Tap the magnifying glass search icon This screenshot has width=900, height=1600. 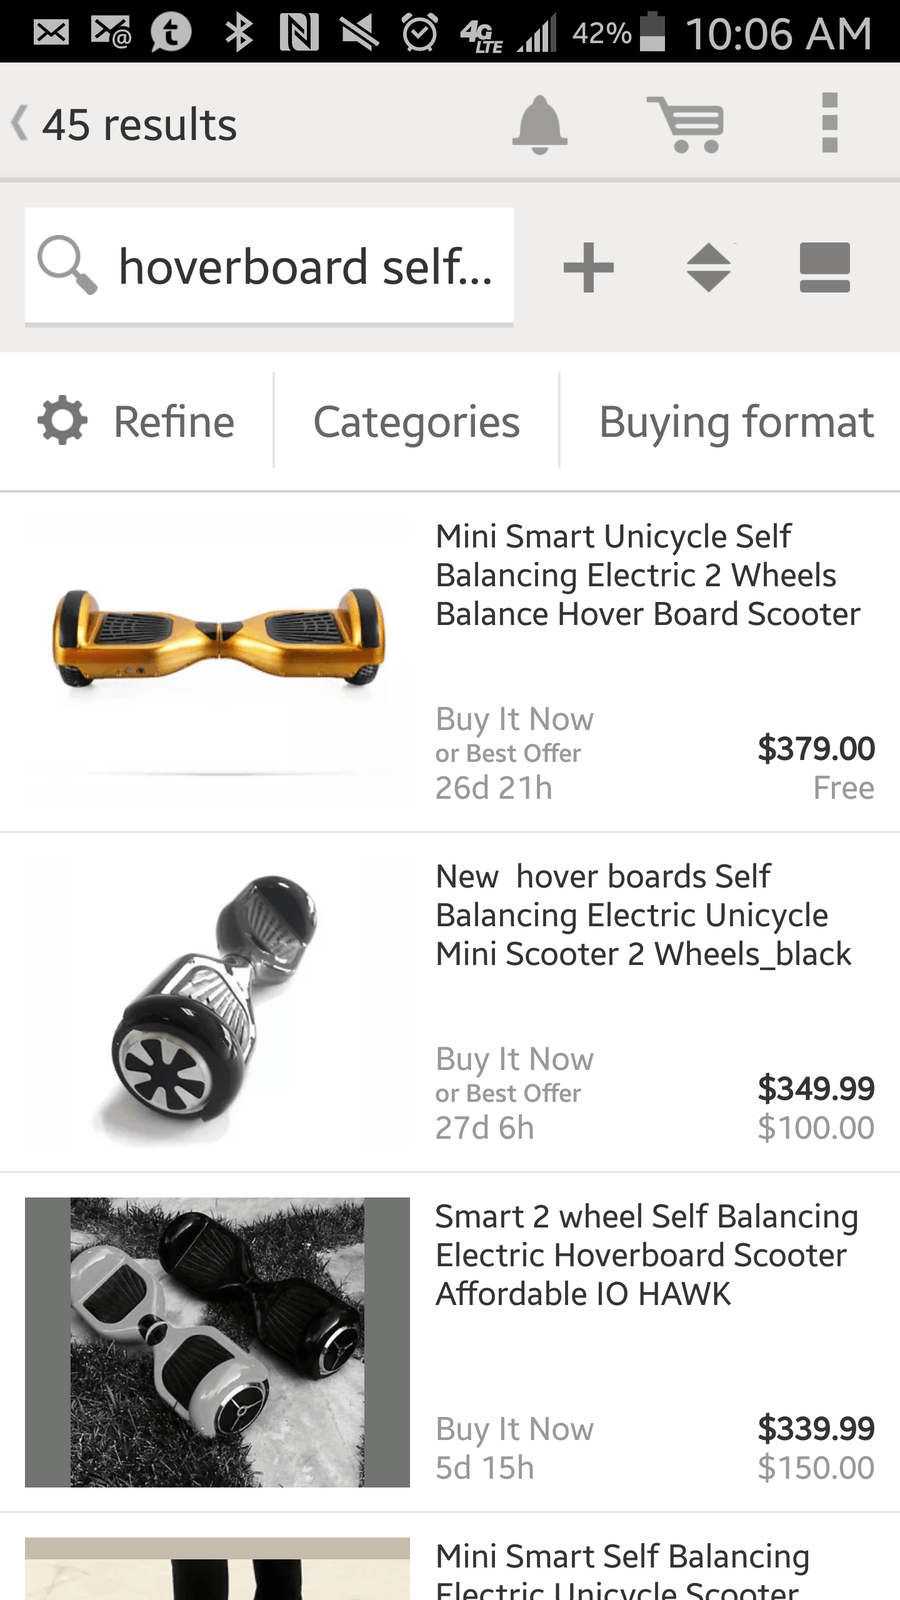pos(67,266)
